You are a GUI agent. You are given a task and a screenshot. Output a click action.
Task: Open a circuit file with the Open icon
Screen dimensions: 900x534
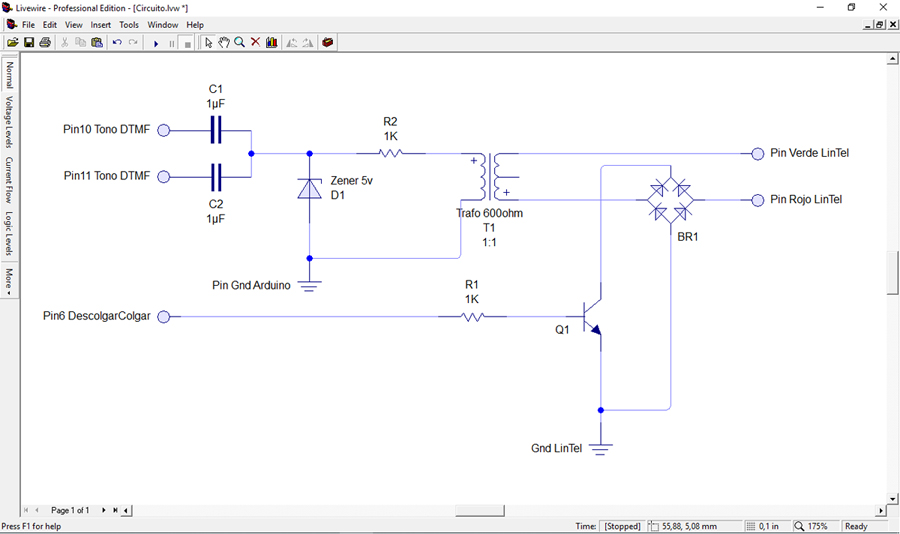(x=13, y=42)
